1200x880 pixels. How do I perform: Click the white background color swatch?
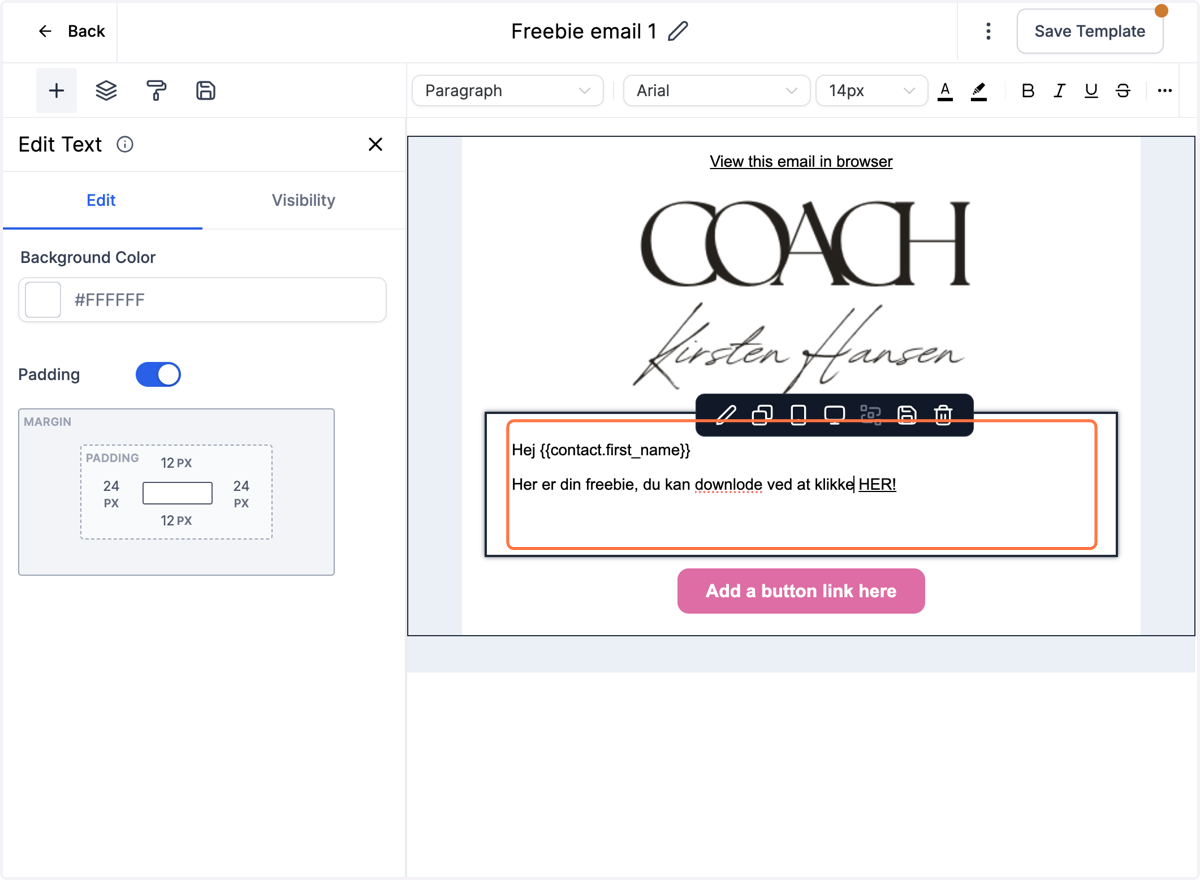43,300
